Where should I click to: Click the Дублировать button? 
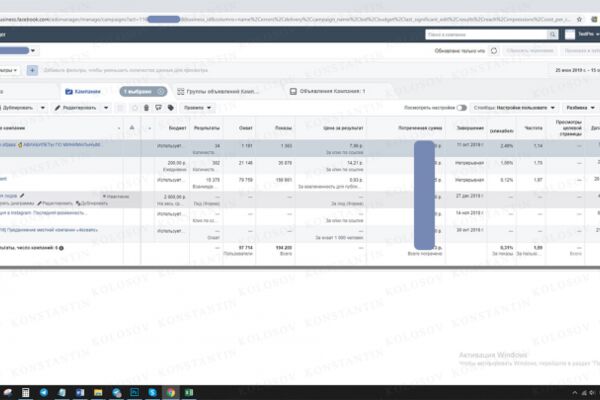tap(18, 108)
